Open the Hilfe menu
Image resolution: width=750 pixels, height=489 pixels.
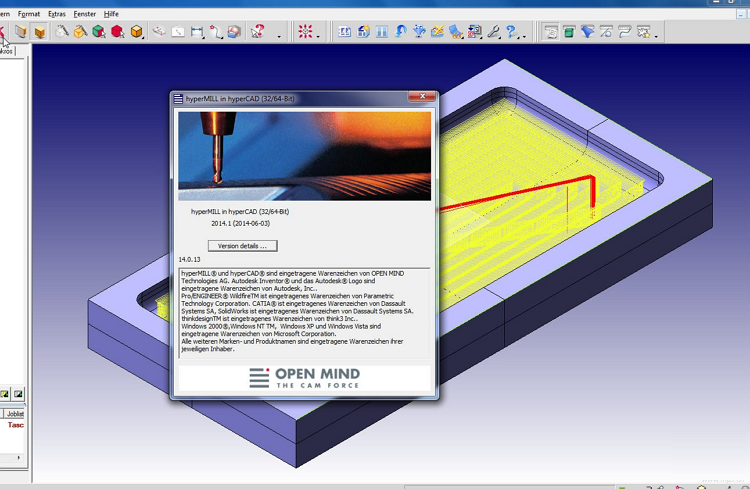(111, 14)
